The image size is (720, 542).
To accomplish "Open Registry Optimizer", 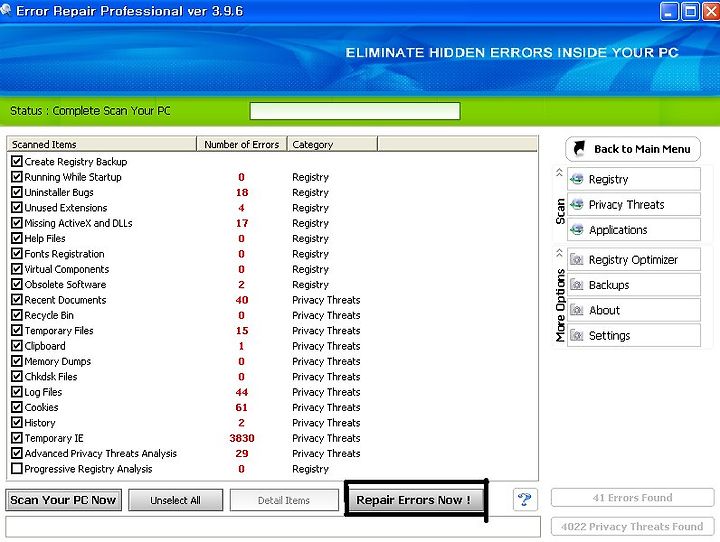I will [x=634, y=260].
